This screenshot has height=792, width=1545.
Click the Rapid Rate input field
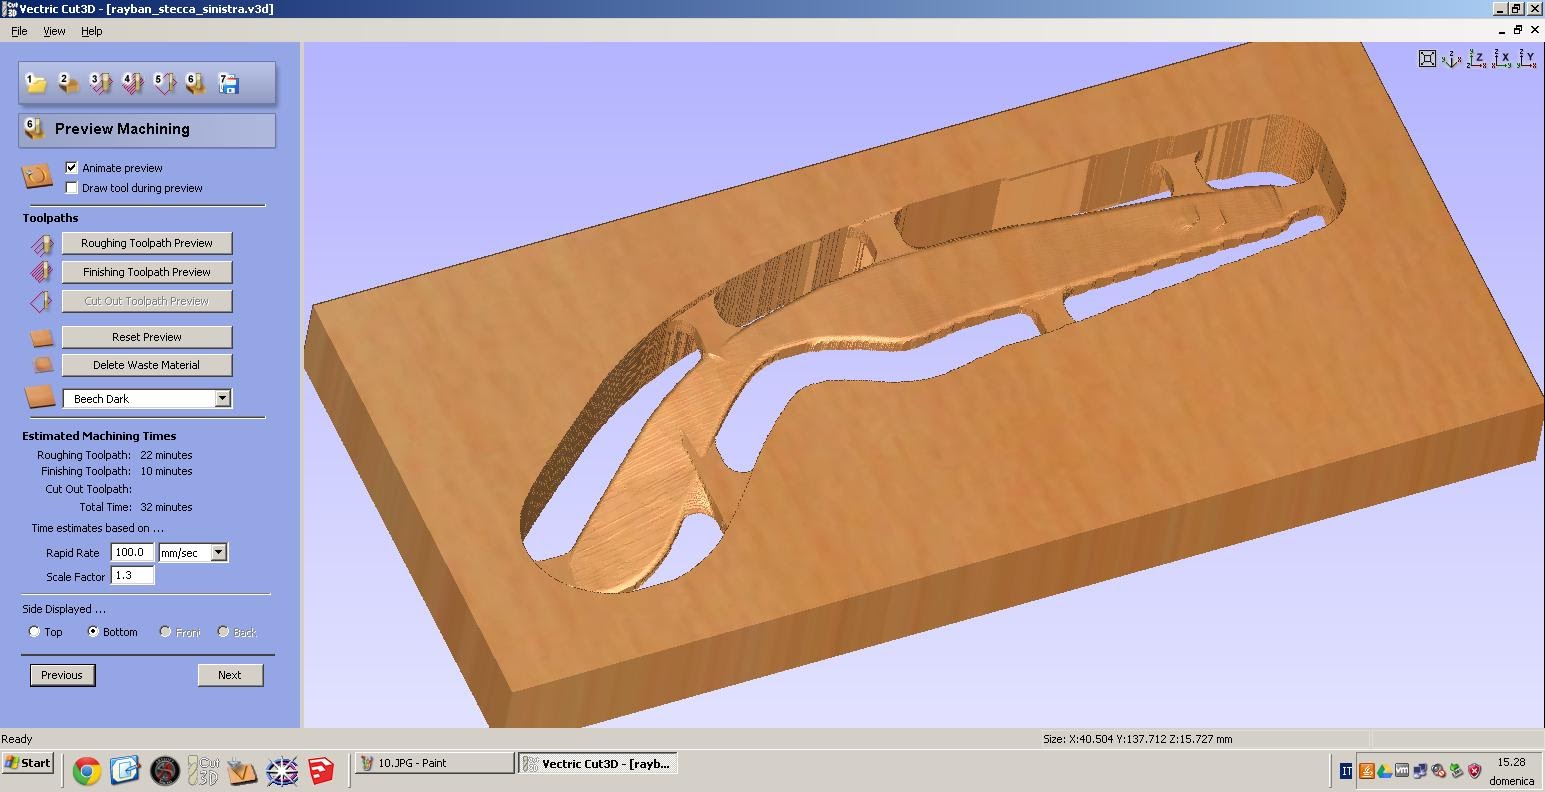click(132, 552)
